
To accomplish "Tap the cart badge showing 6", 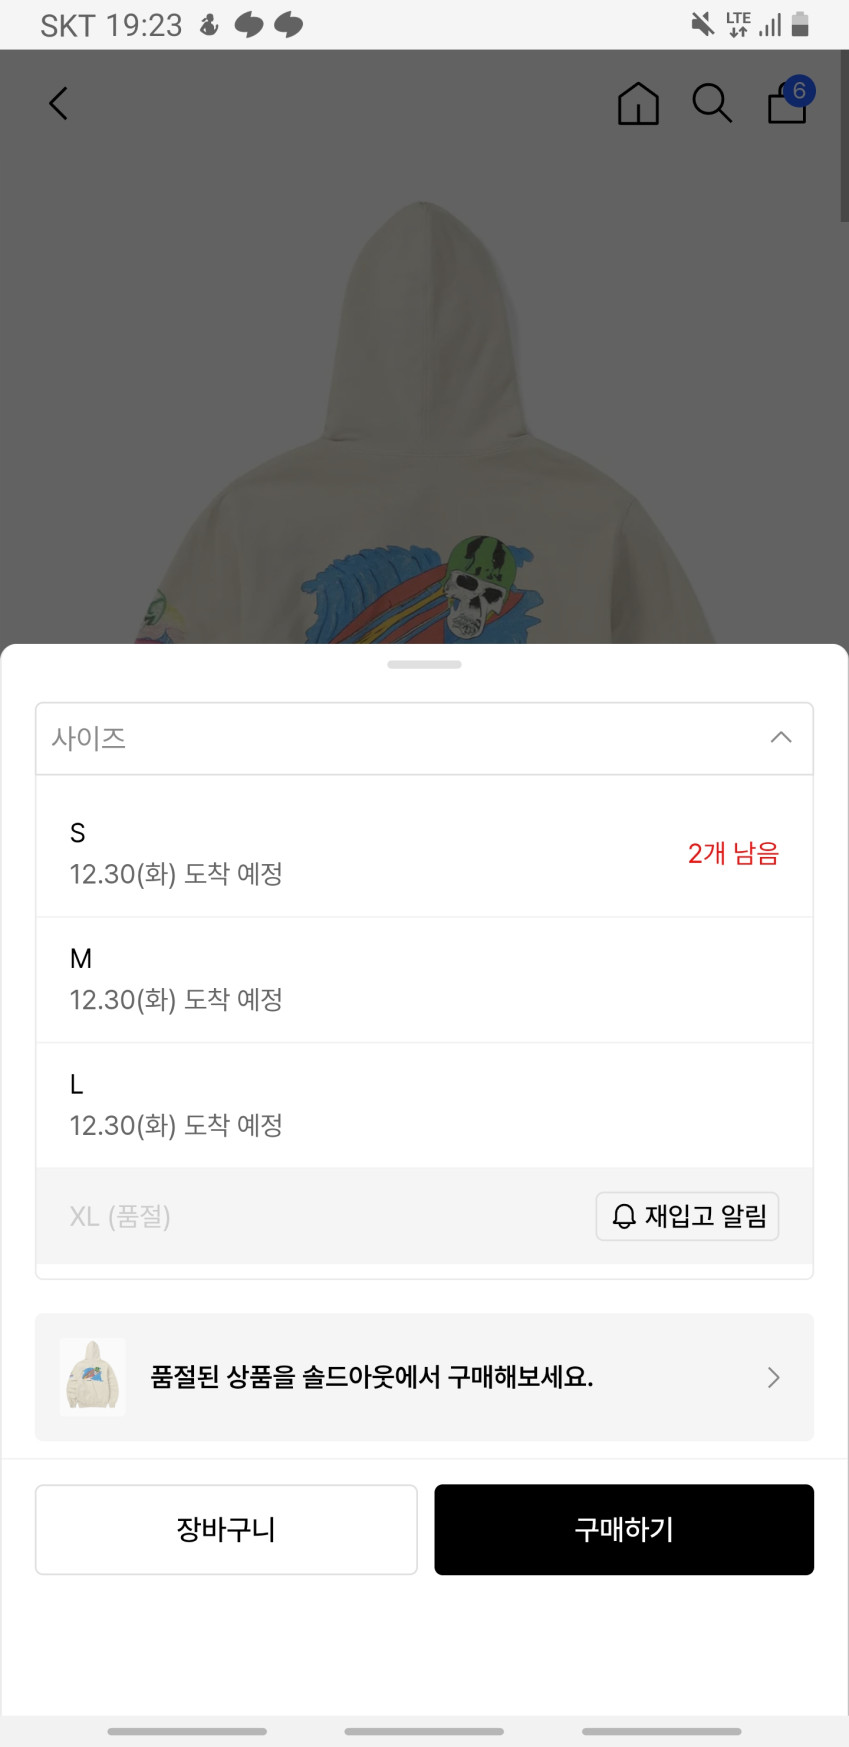I will [x=799, y=91].
